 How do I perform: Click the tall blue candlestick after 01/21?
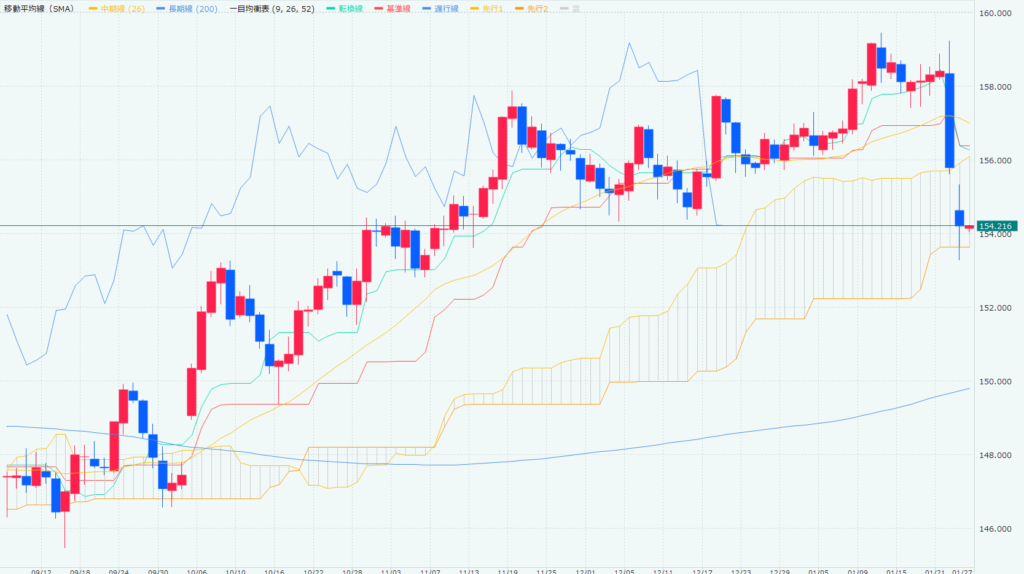[949, 120]
